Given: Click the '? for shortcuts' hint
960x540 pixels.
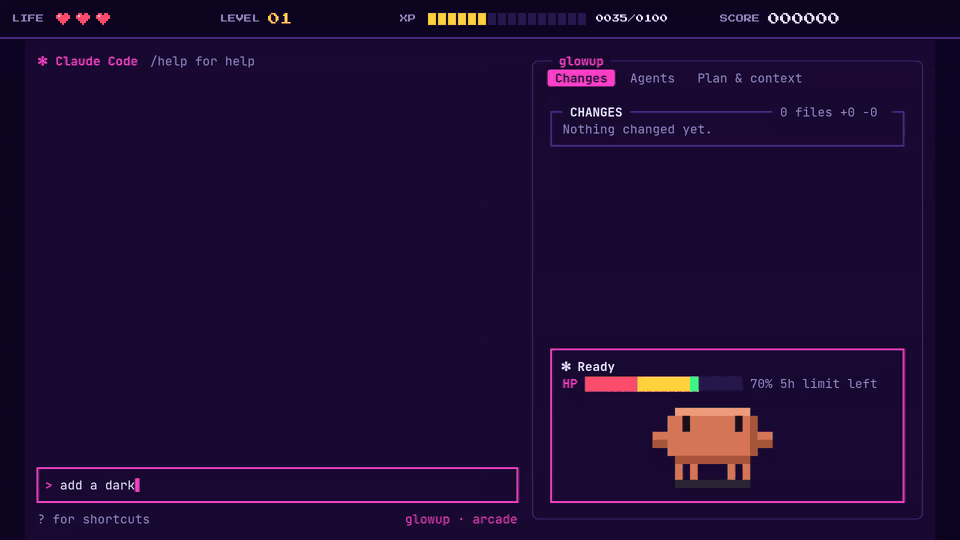Looking at the screenshot, I should tap(94, 519).
